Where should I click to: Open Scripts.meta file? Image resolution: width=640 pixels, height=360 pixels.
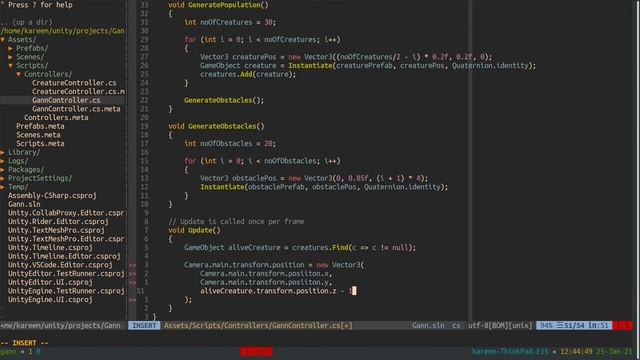coord(40,143)
